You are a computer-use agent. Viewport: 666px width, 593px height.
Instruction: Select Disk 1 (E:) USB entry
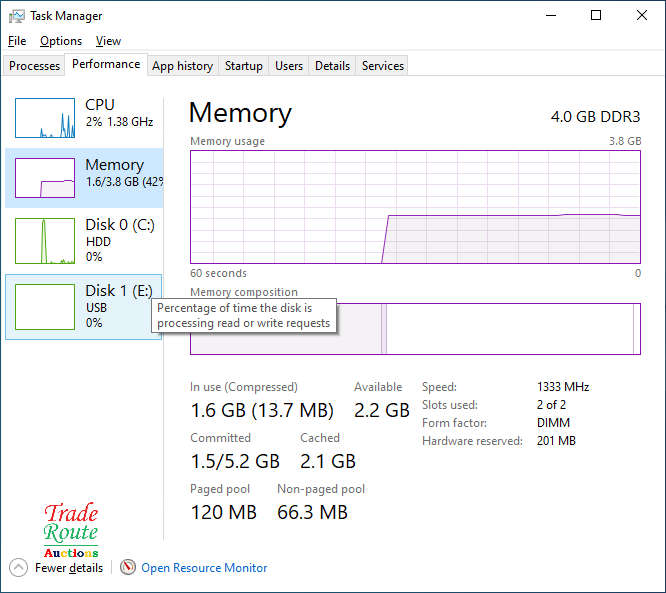click(84, 306)
